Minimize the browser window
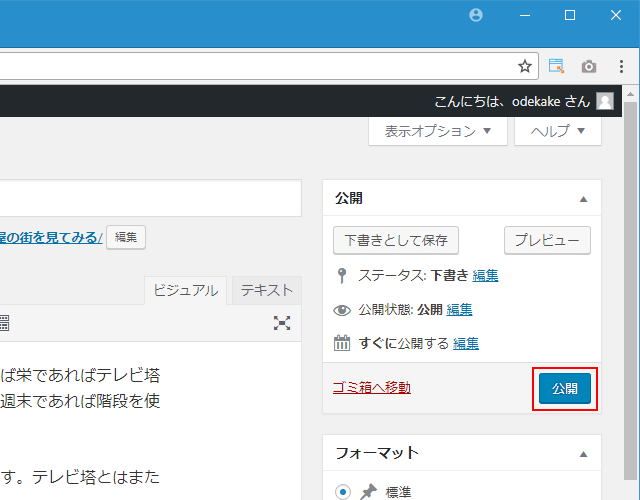 525,16
